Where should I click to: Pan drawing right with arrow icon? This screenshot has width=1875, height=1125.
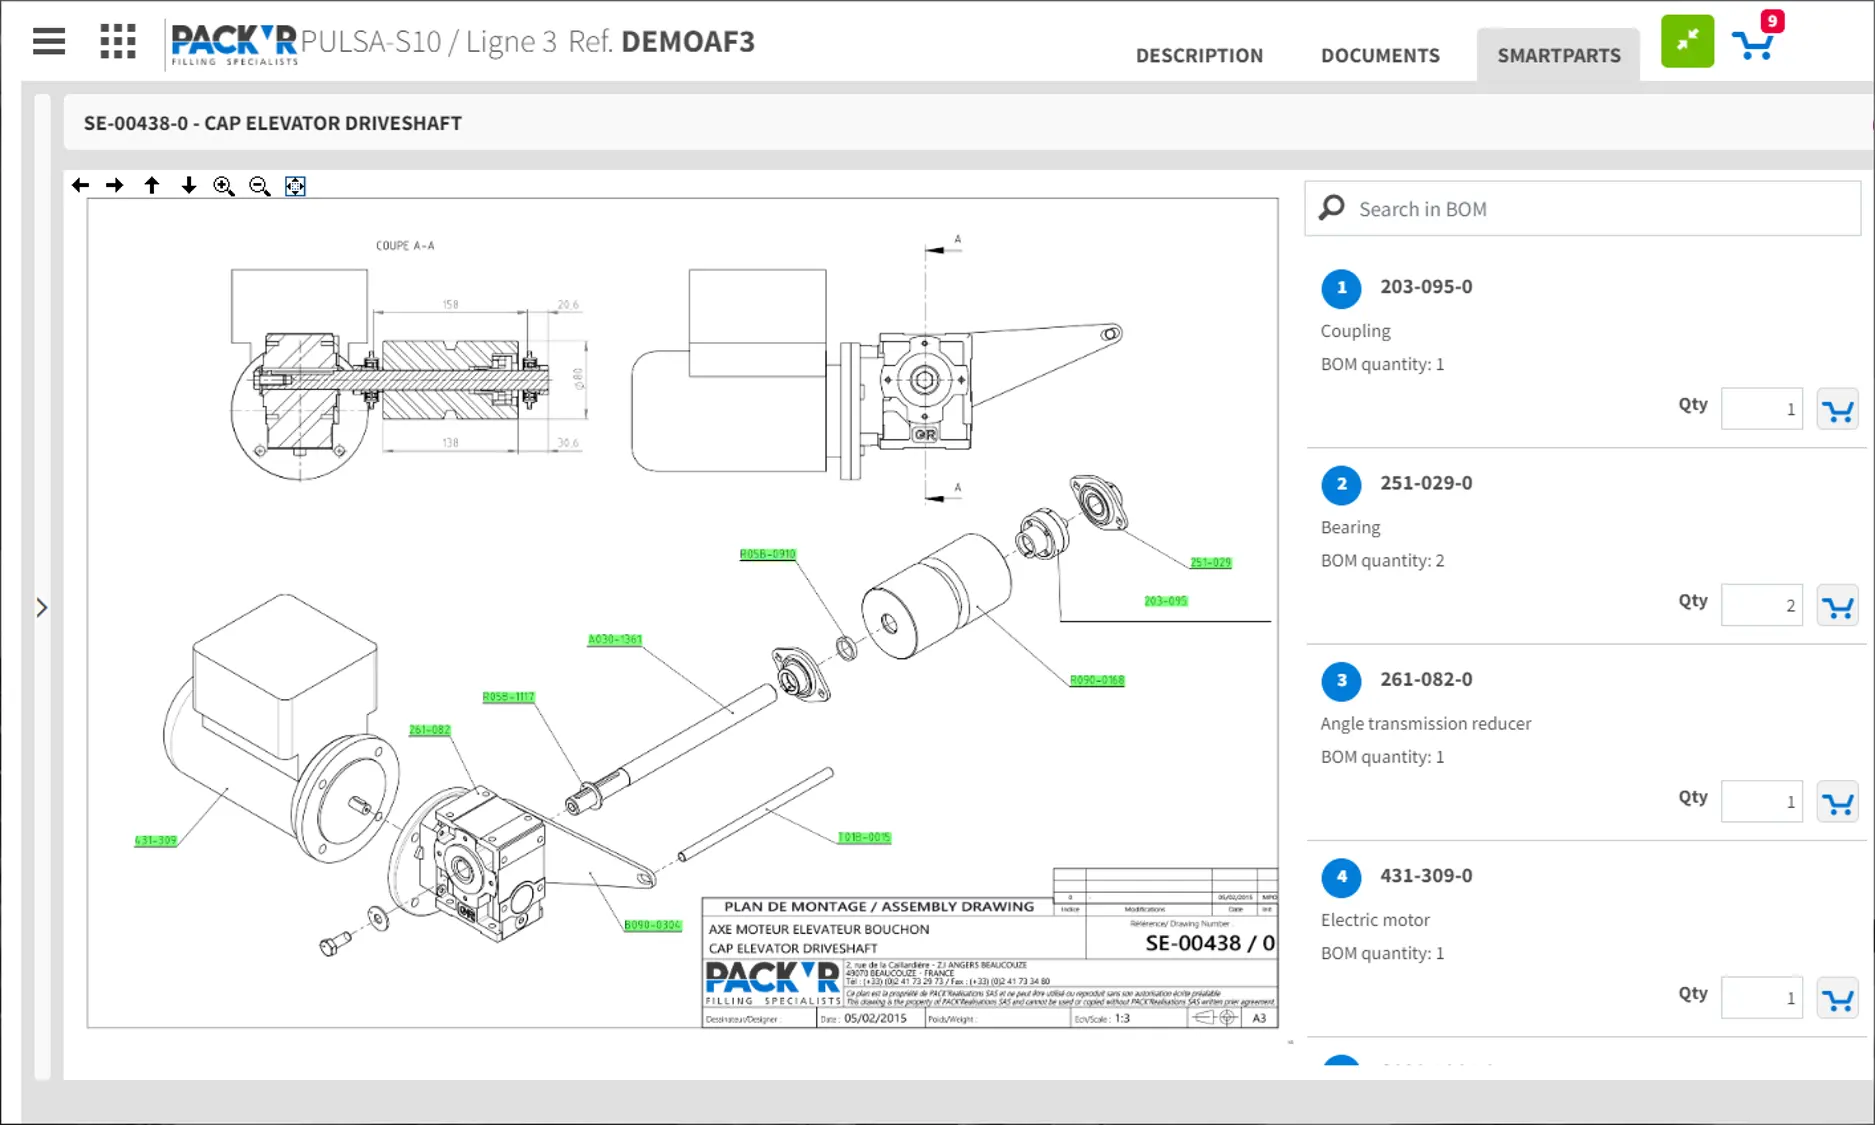[115, 186]
